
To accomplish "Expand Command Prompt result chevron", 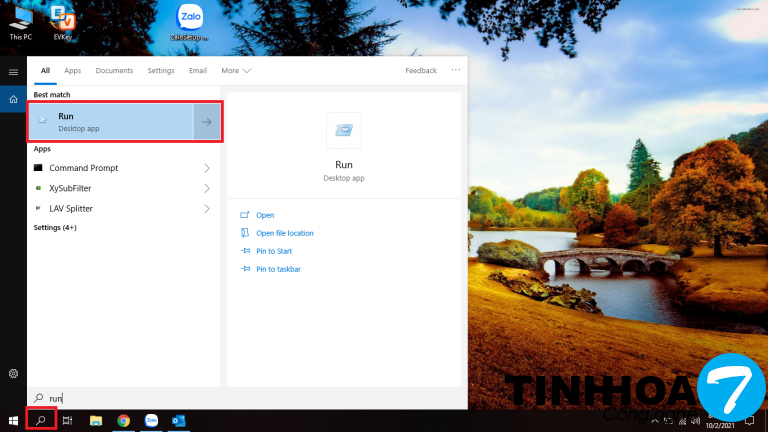I will tap(207, 168).
